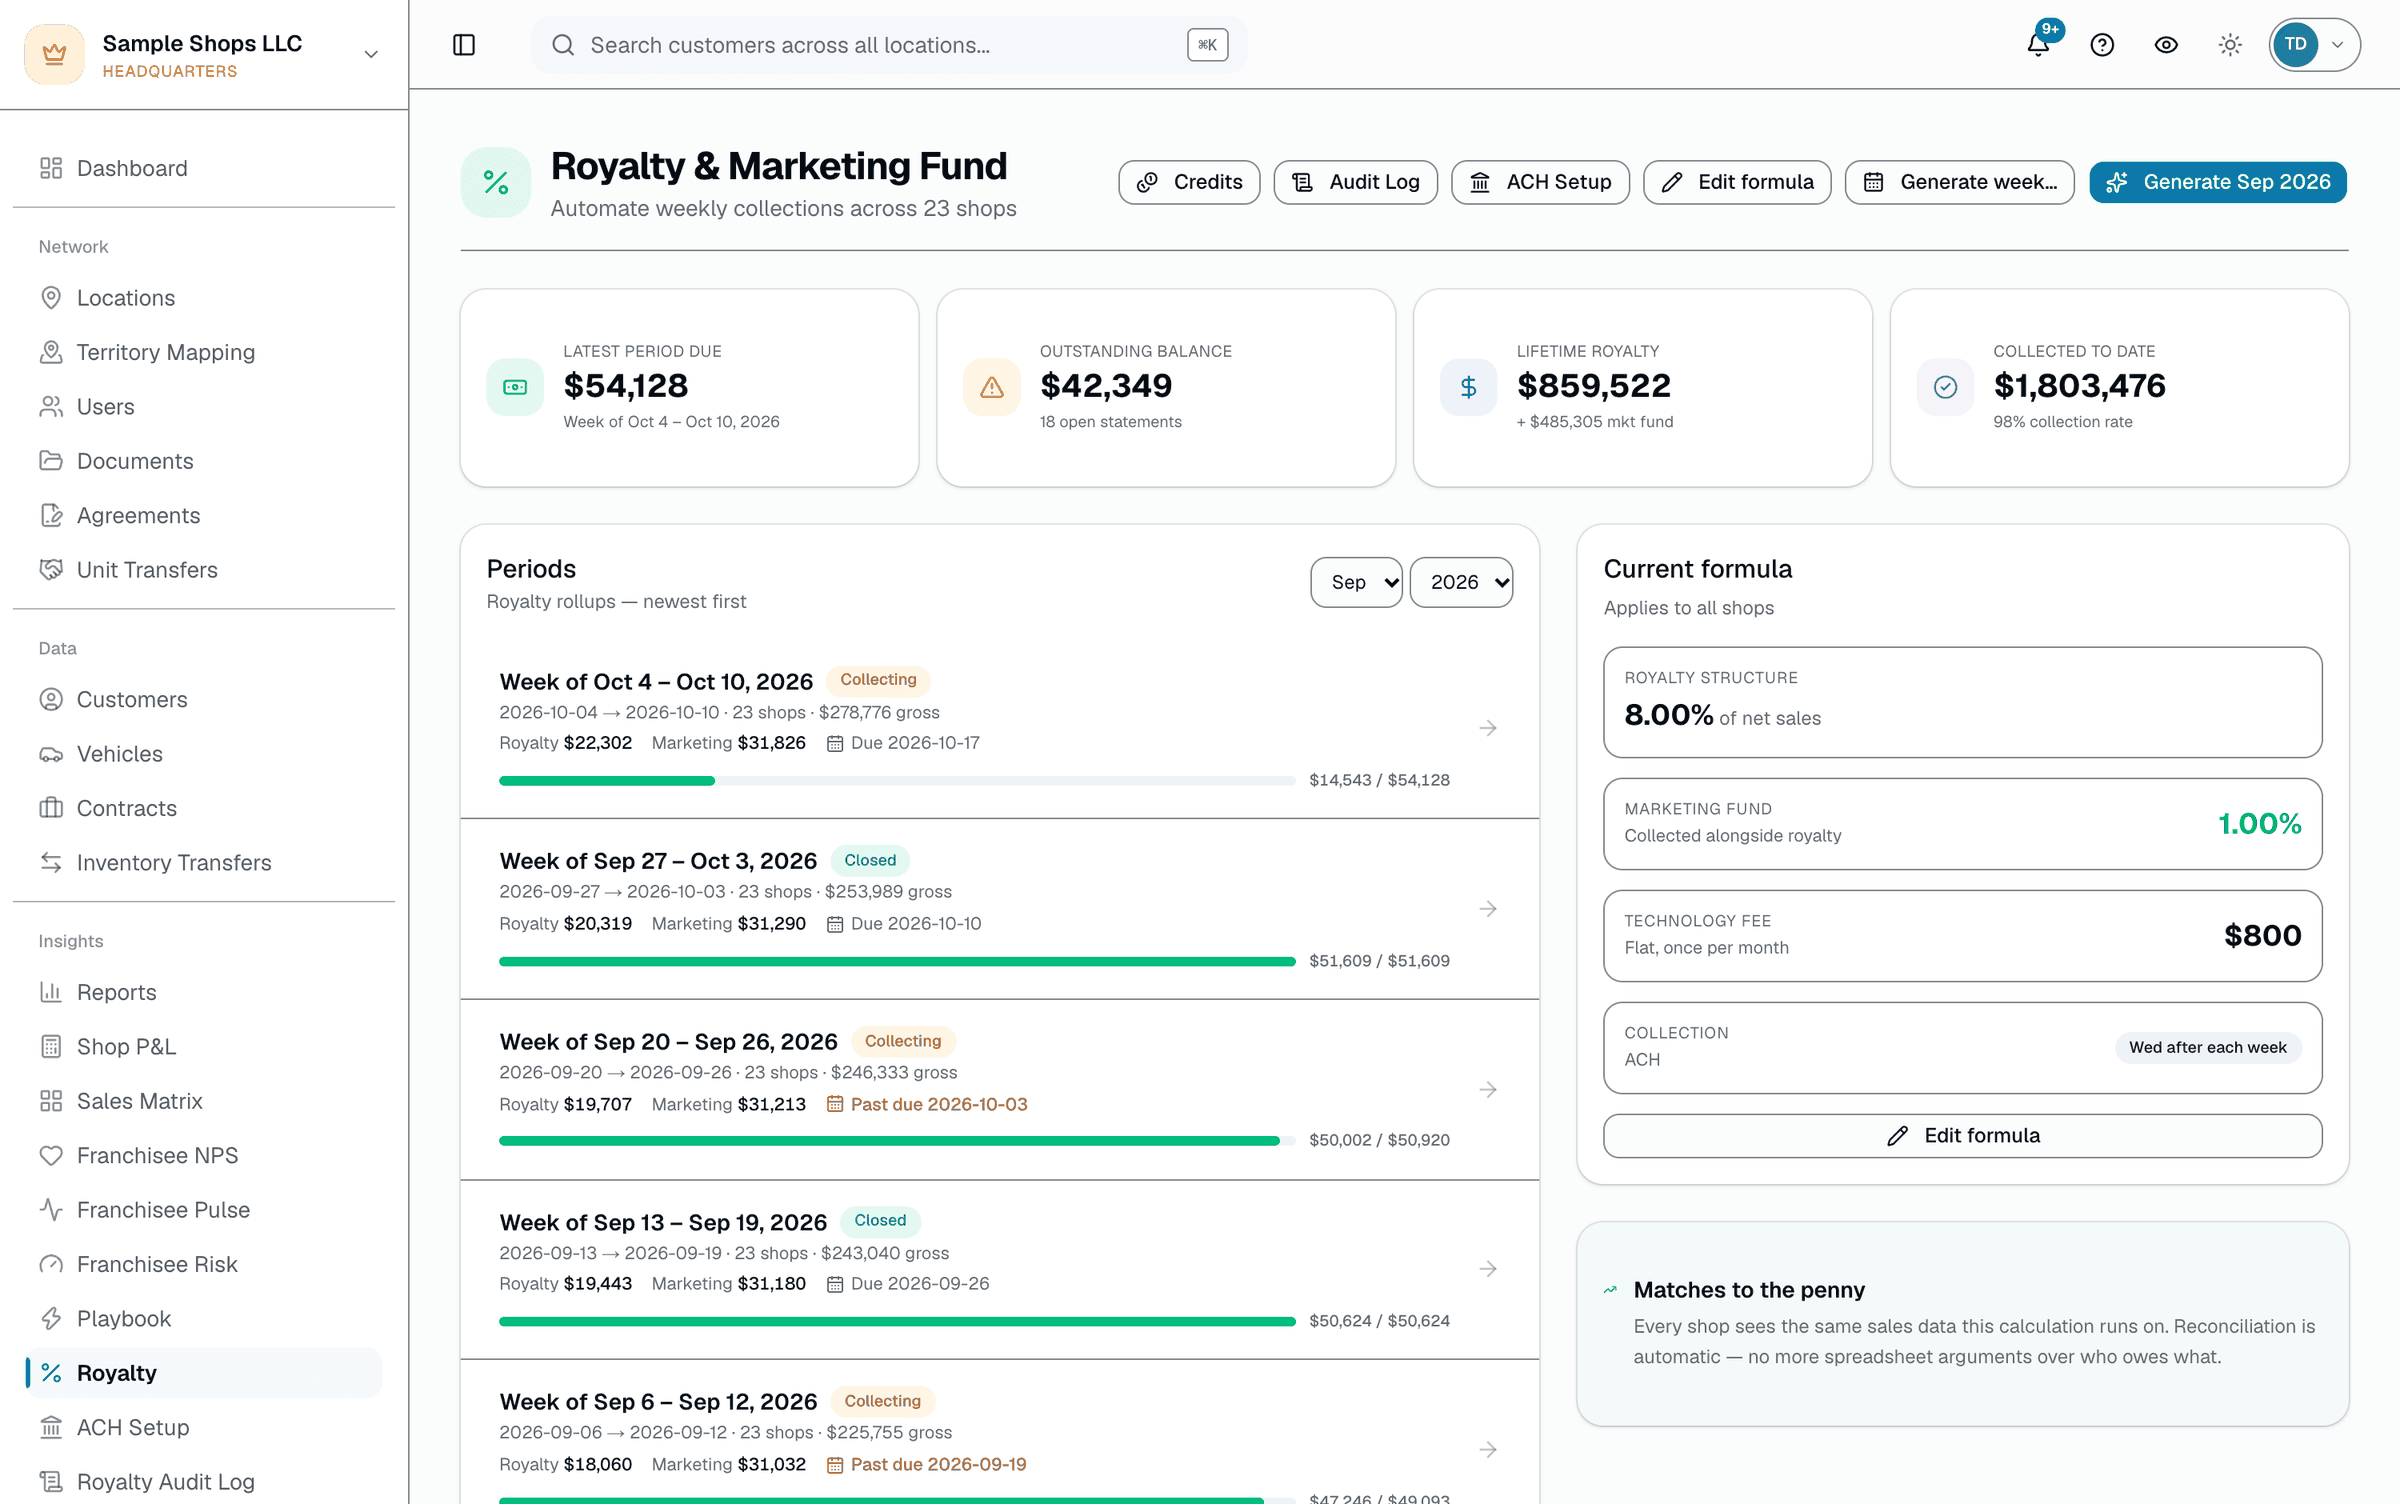Click the Shop P&L calculator icon
The image size is (2400, 1504).
coord(51,1047)
